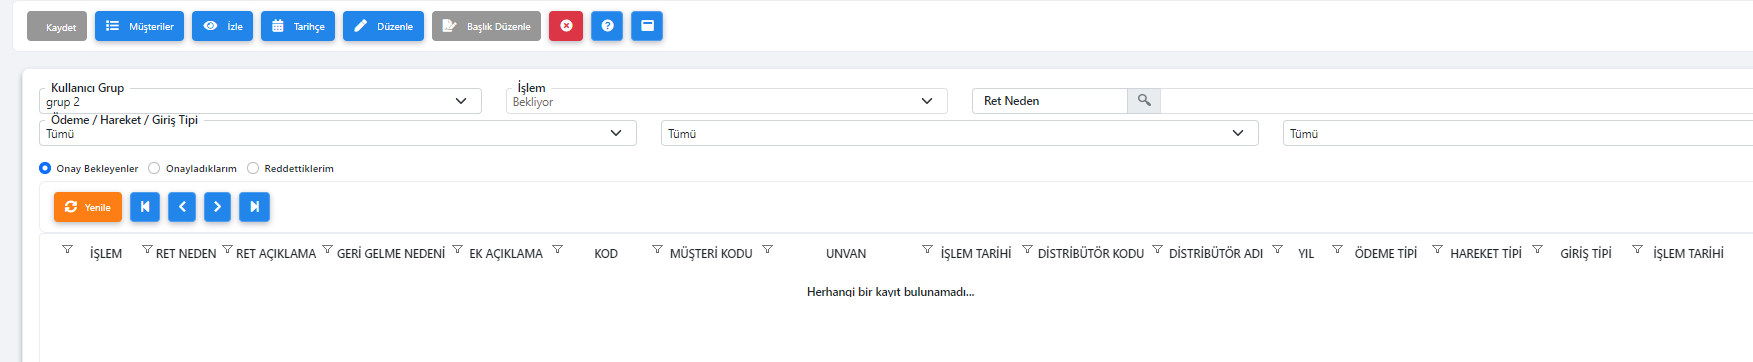Select the Onay Bekleyenler radio button
1753x362 pixels.
pyautogui.click(x=45, y=168)
